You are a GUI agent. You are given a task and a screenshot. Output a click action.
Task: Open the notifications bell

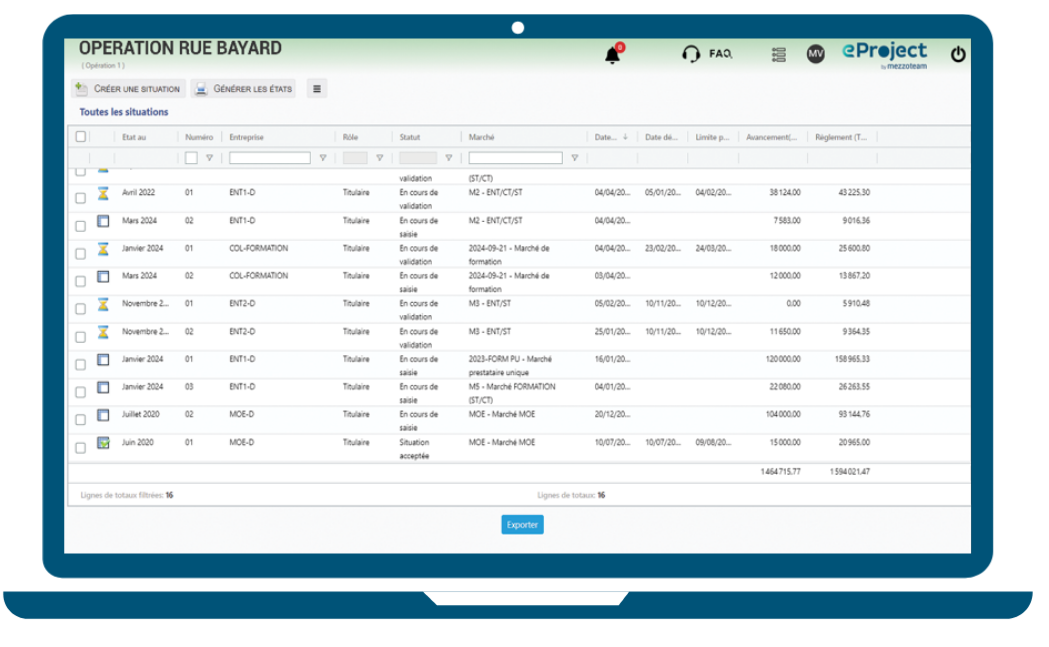(612, 55)
